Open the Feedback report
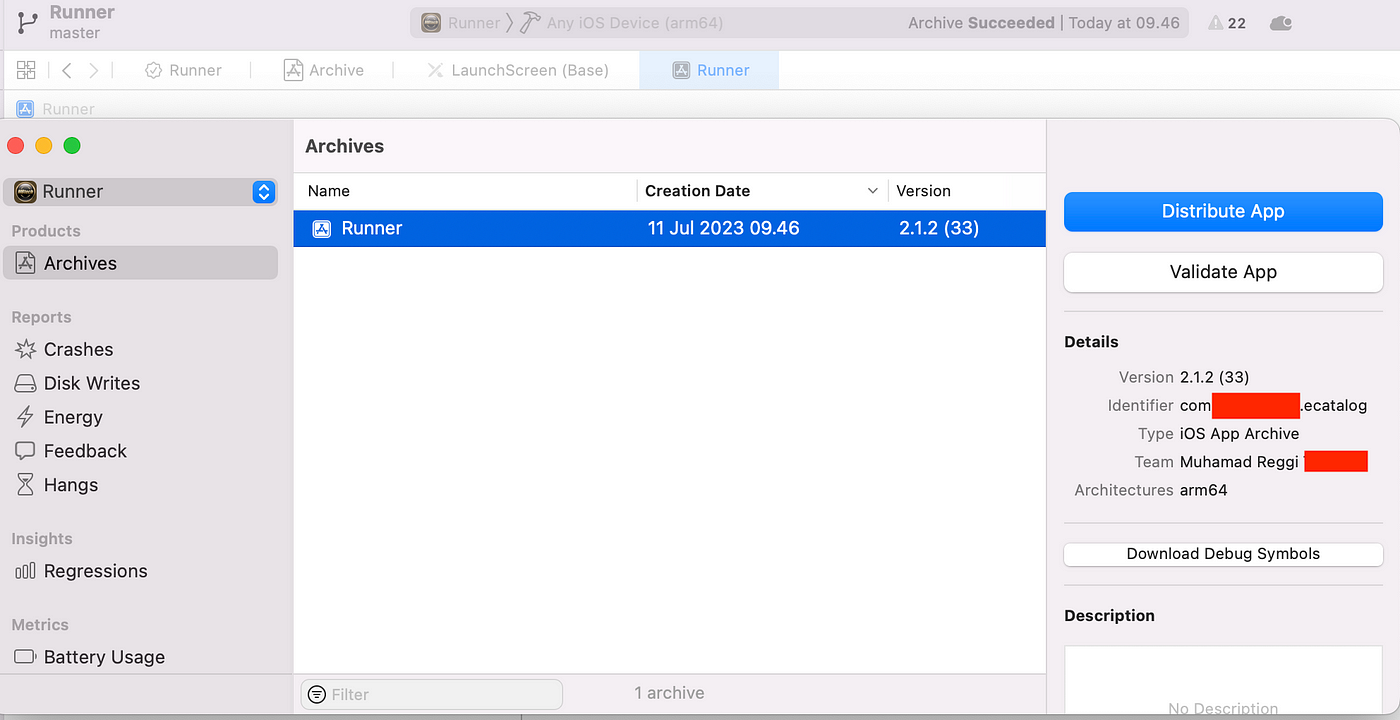The width and height of the screenshot is (1400, 720). [85, 451]
